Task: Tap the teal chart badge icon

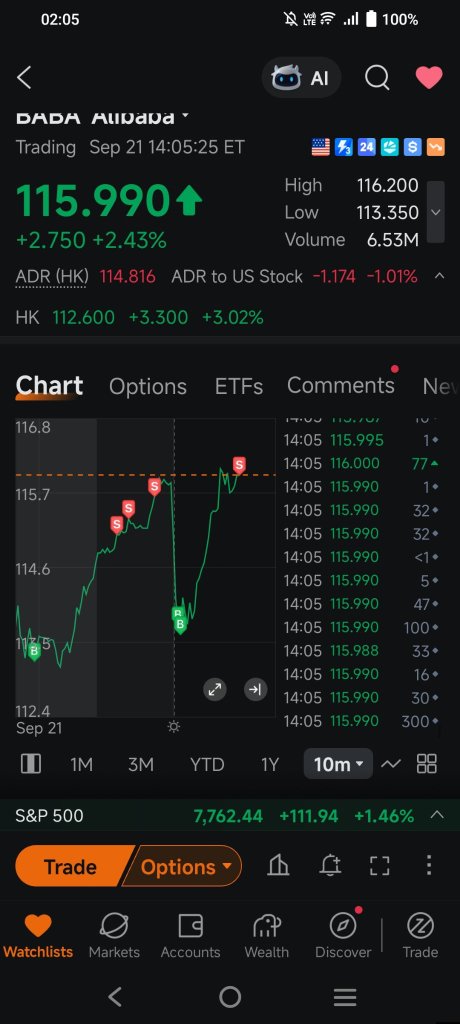Action: (389, 147)
